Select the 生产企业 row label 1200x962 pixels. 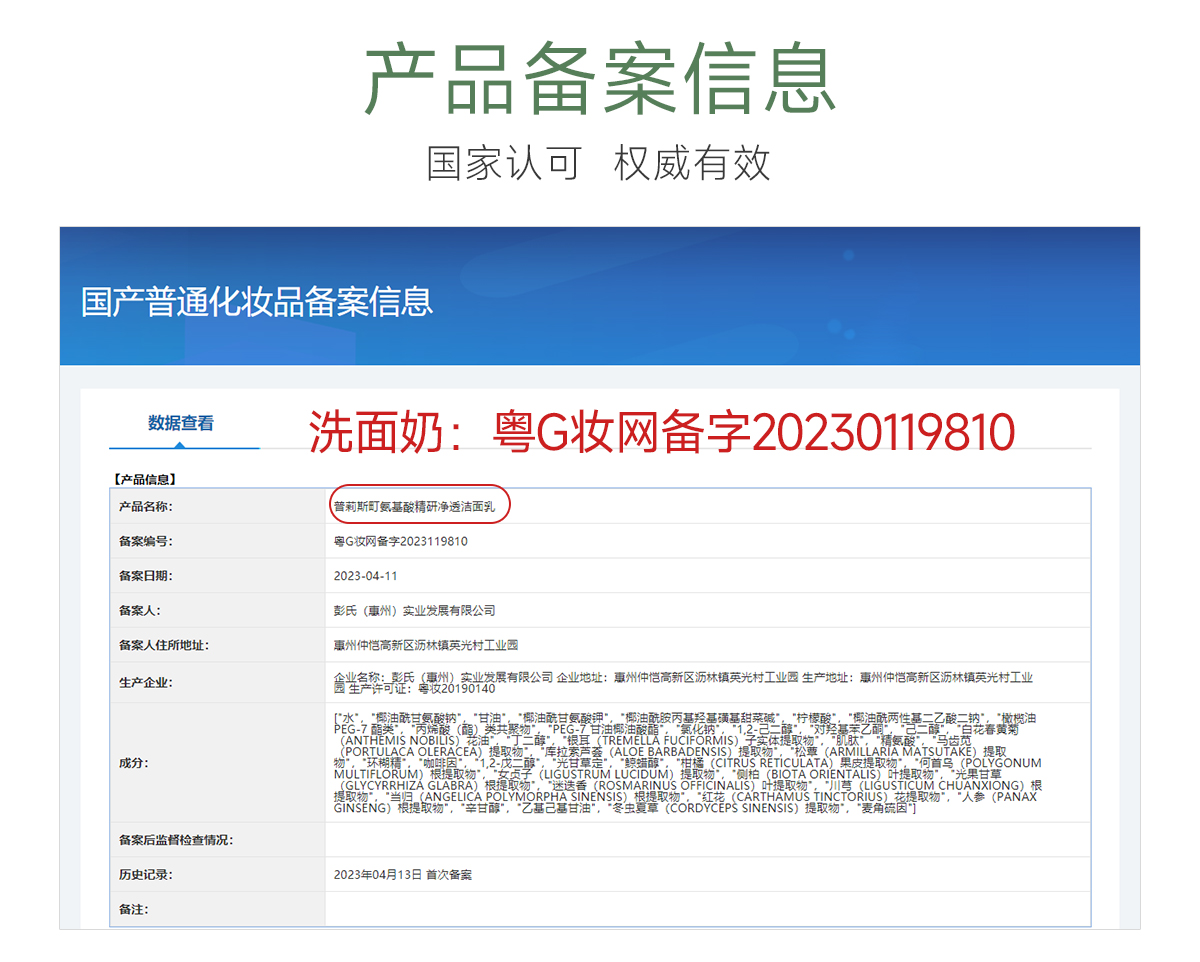(146, 683)
